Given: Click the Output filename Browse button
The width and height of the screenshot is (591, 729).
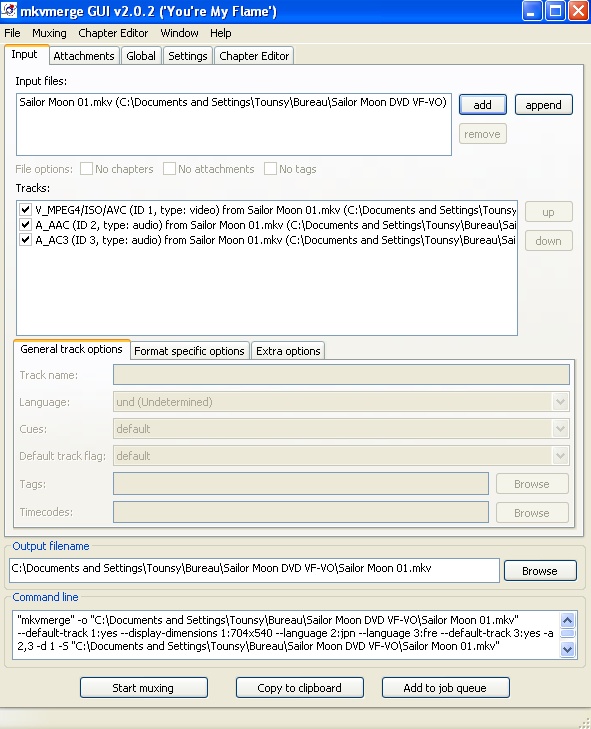Looking at the screenshot, I should 540,570.
